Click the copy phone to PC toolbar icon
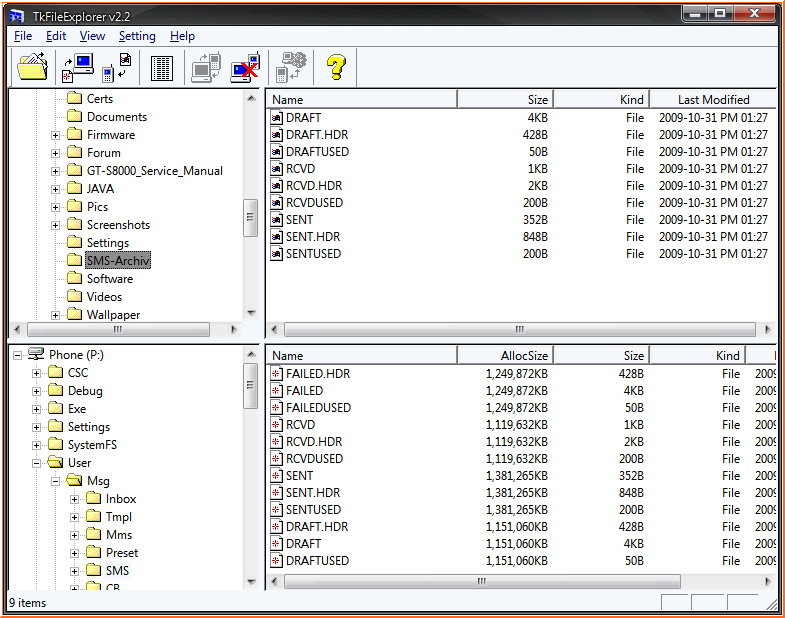785x618 pixels. click(116, 67)
